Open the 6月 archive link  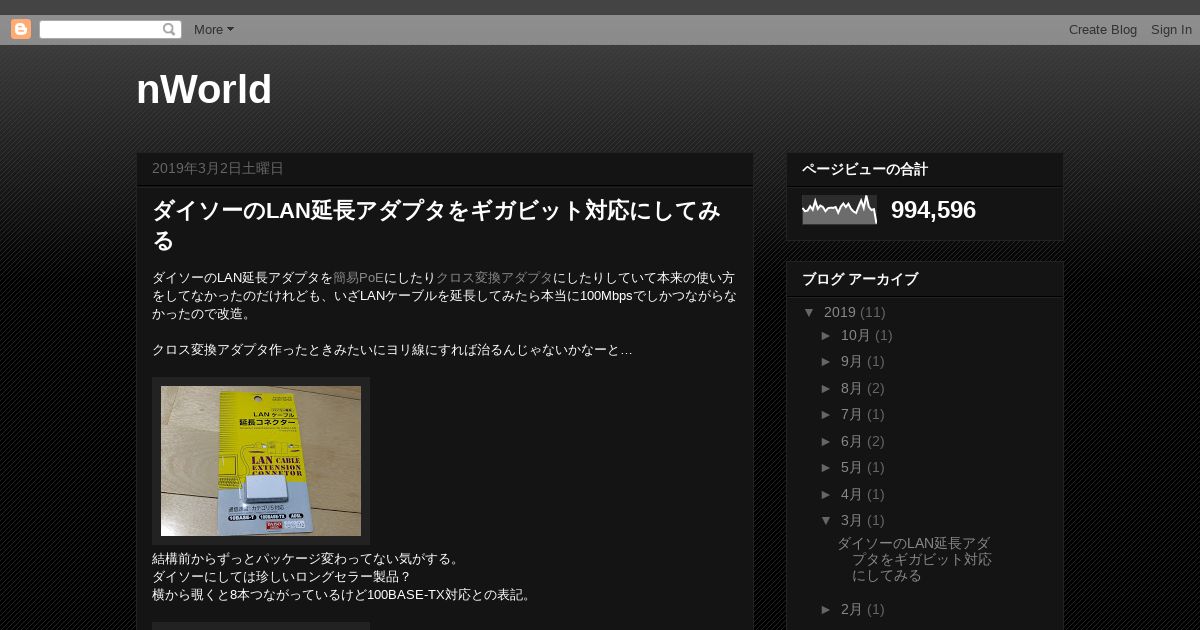pyautogui.click(x=852, y=441)
